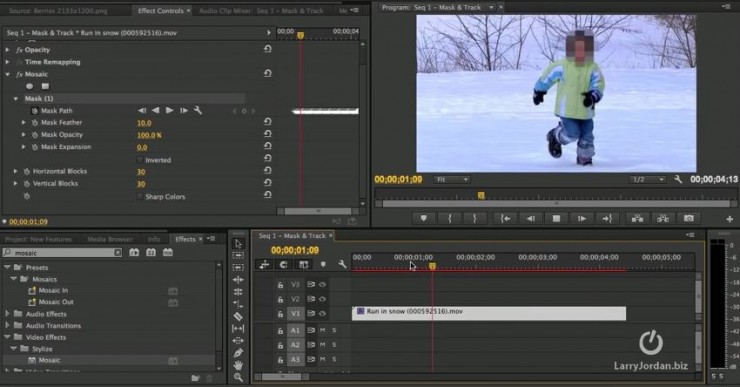Open Mask Path tracking settings wrench
This screenshot has width=740, height=387.
coord(198,110)
